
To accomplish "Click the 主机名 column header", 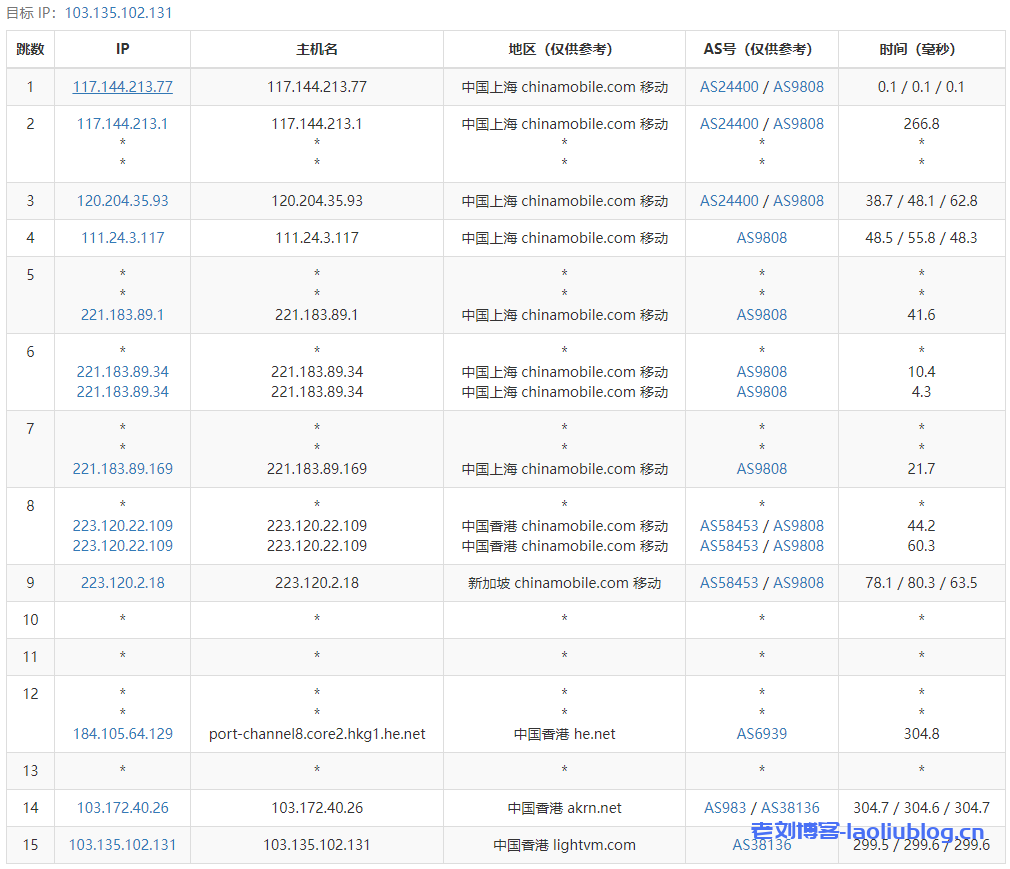I will 317,49.
